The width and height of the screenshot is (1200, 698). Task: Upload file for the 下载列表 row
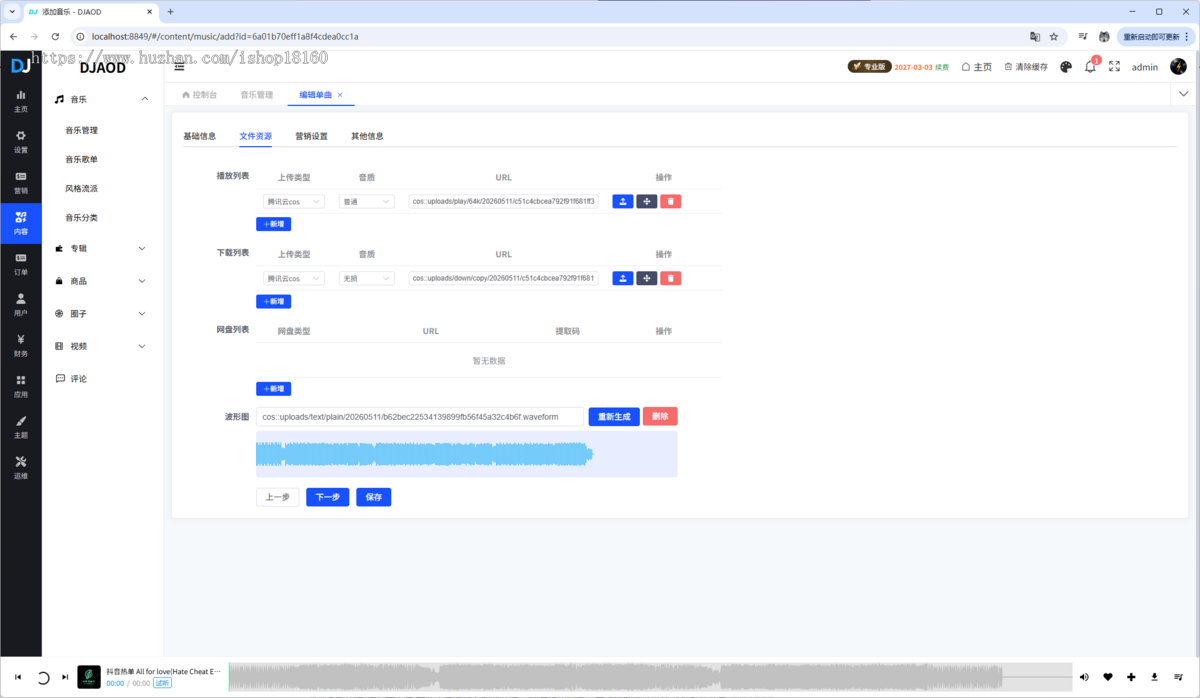tap(622, 278)
